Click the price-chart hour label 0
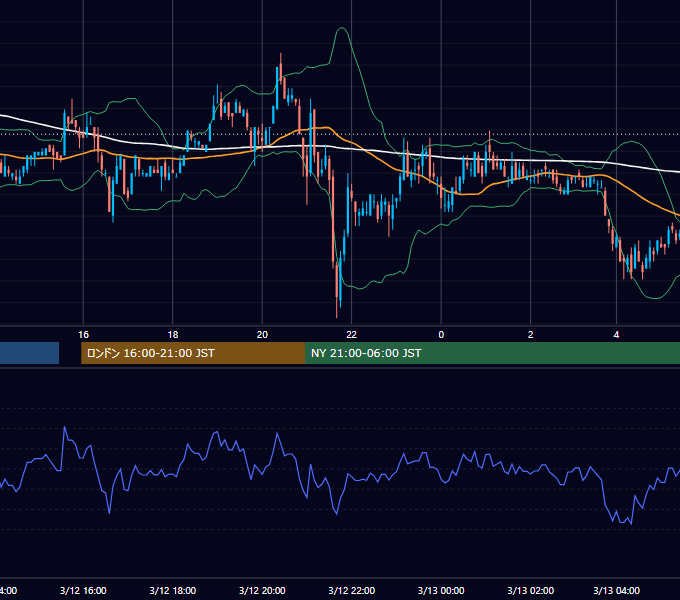680x600 pixels. point(441,334)
